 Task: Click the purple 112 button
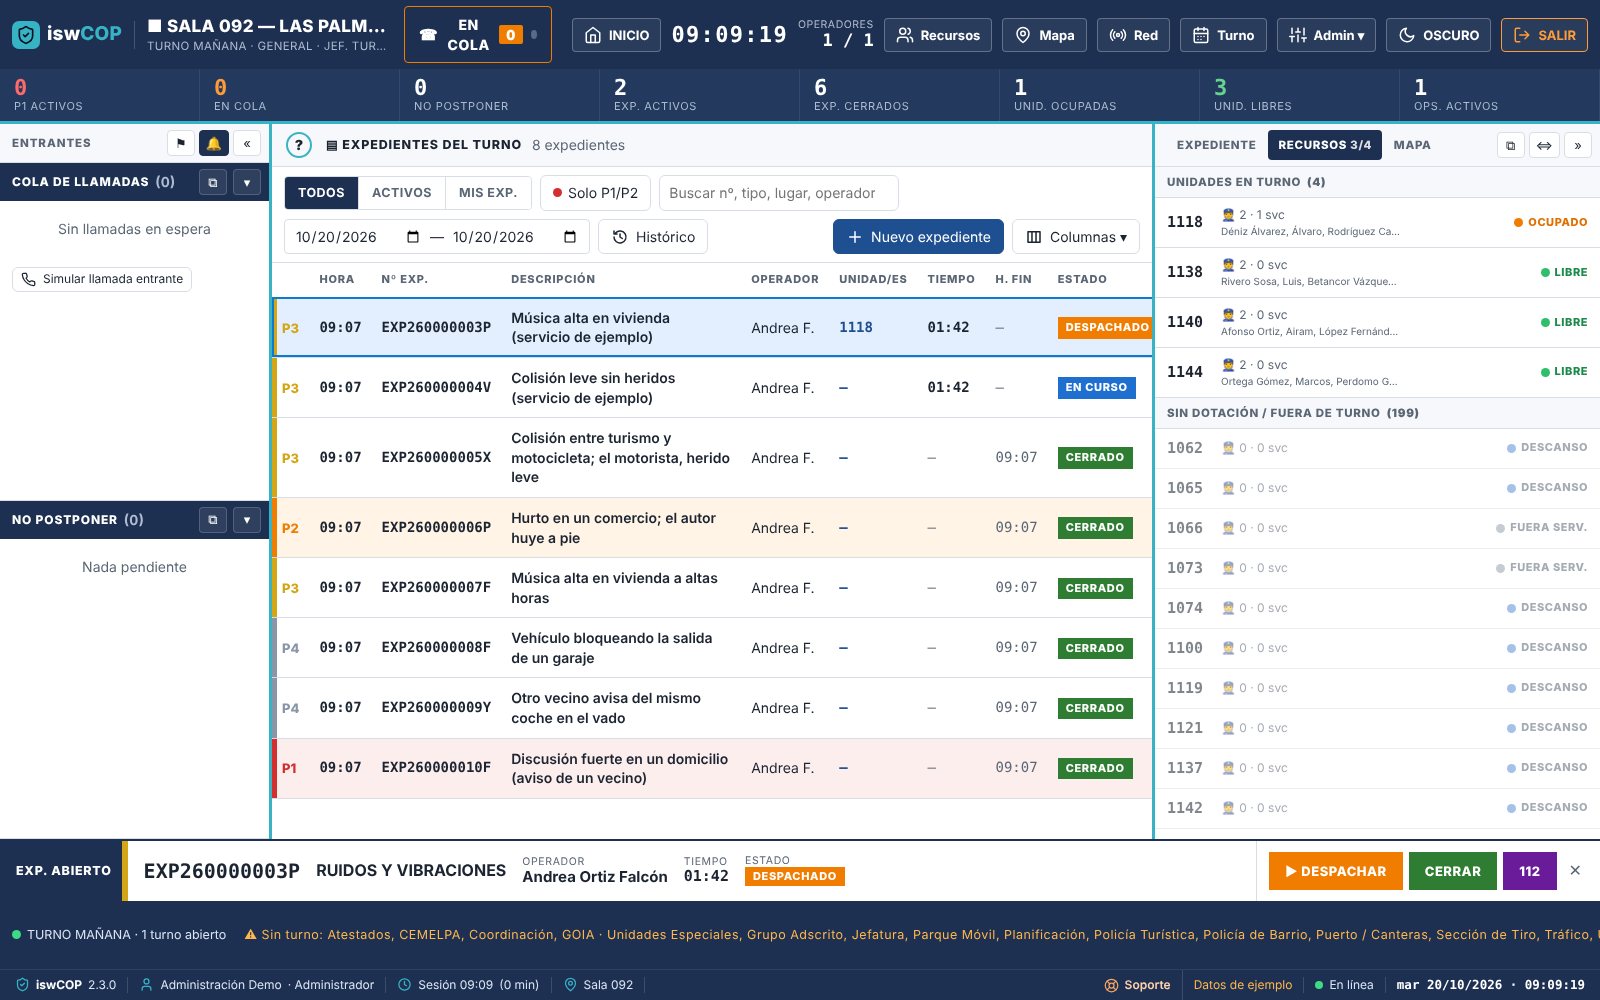1530,871
